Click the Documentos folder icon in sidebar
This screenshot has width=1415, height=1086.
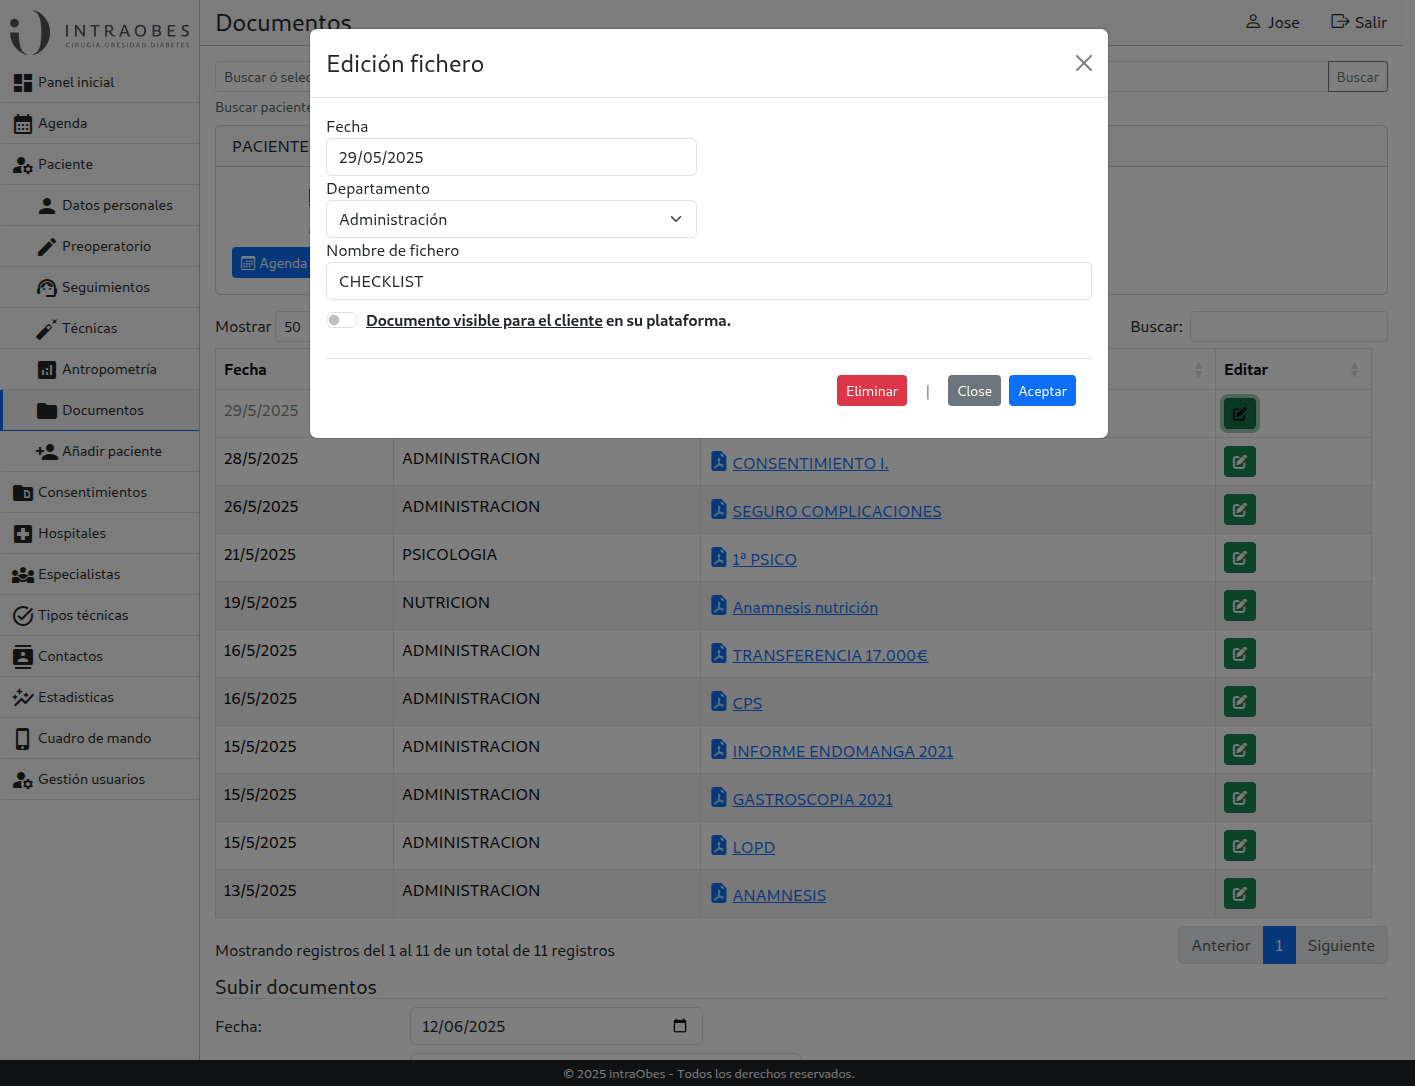coord(47,411)
